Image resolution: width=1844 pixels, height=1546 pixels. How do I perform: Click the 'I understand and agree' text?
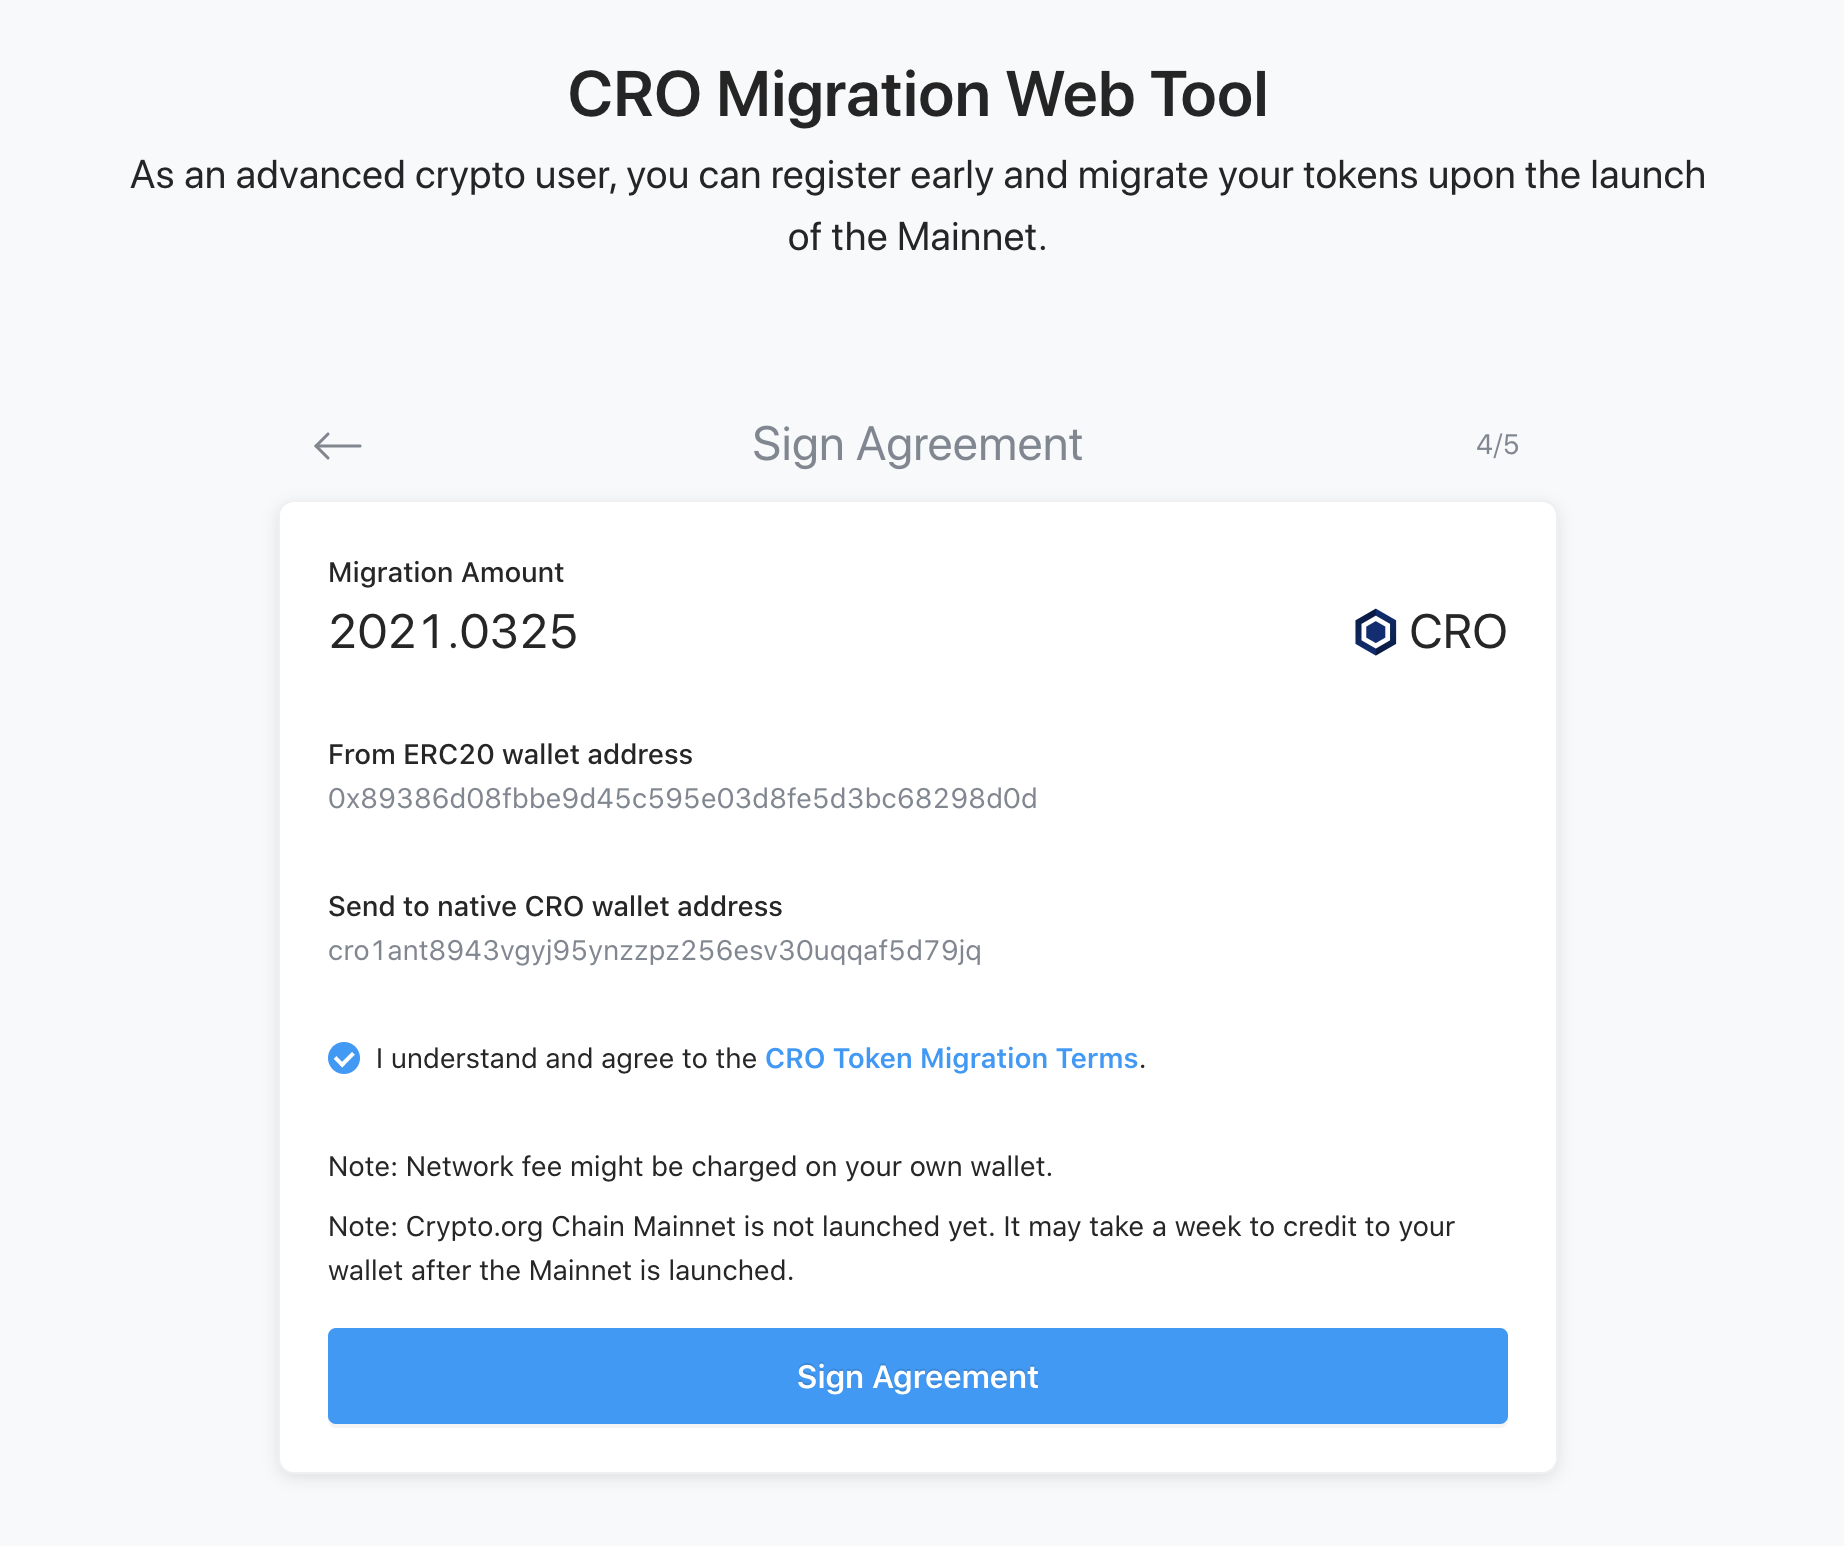point(566,1058)
